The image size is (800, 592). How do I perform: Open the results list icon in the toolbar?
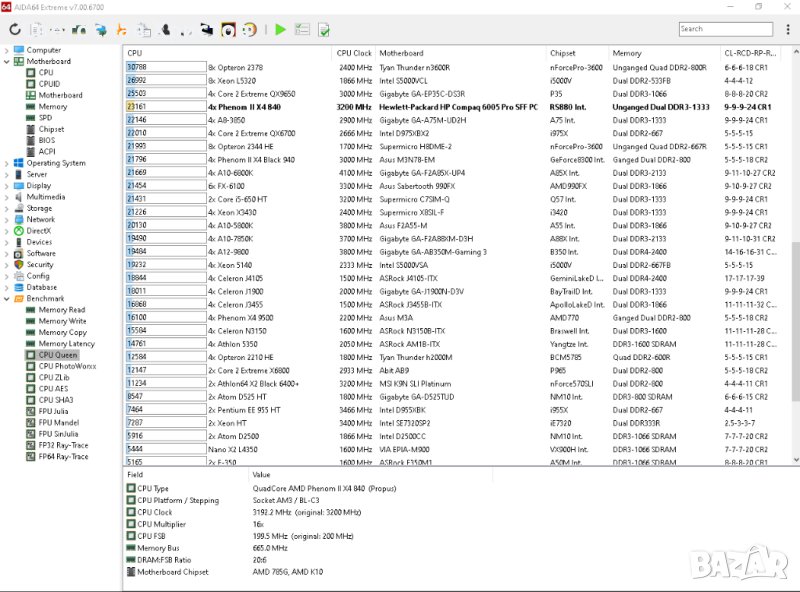click(302, 30)
